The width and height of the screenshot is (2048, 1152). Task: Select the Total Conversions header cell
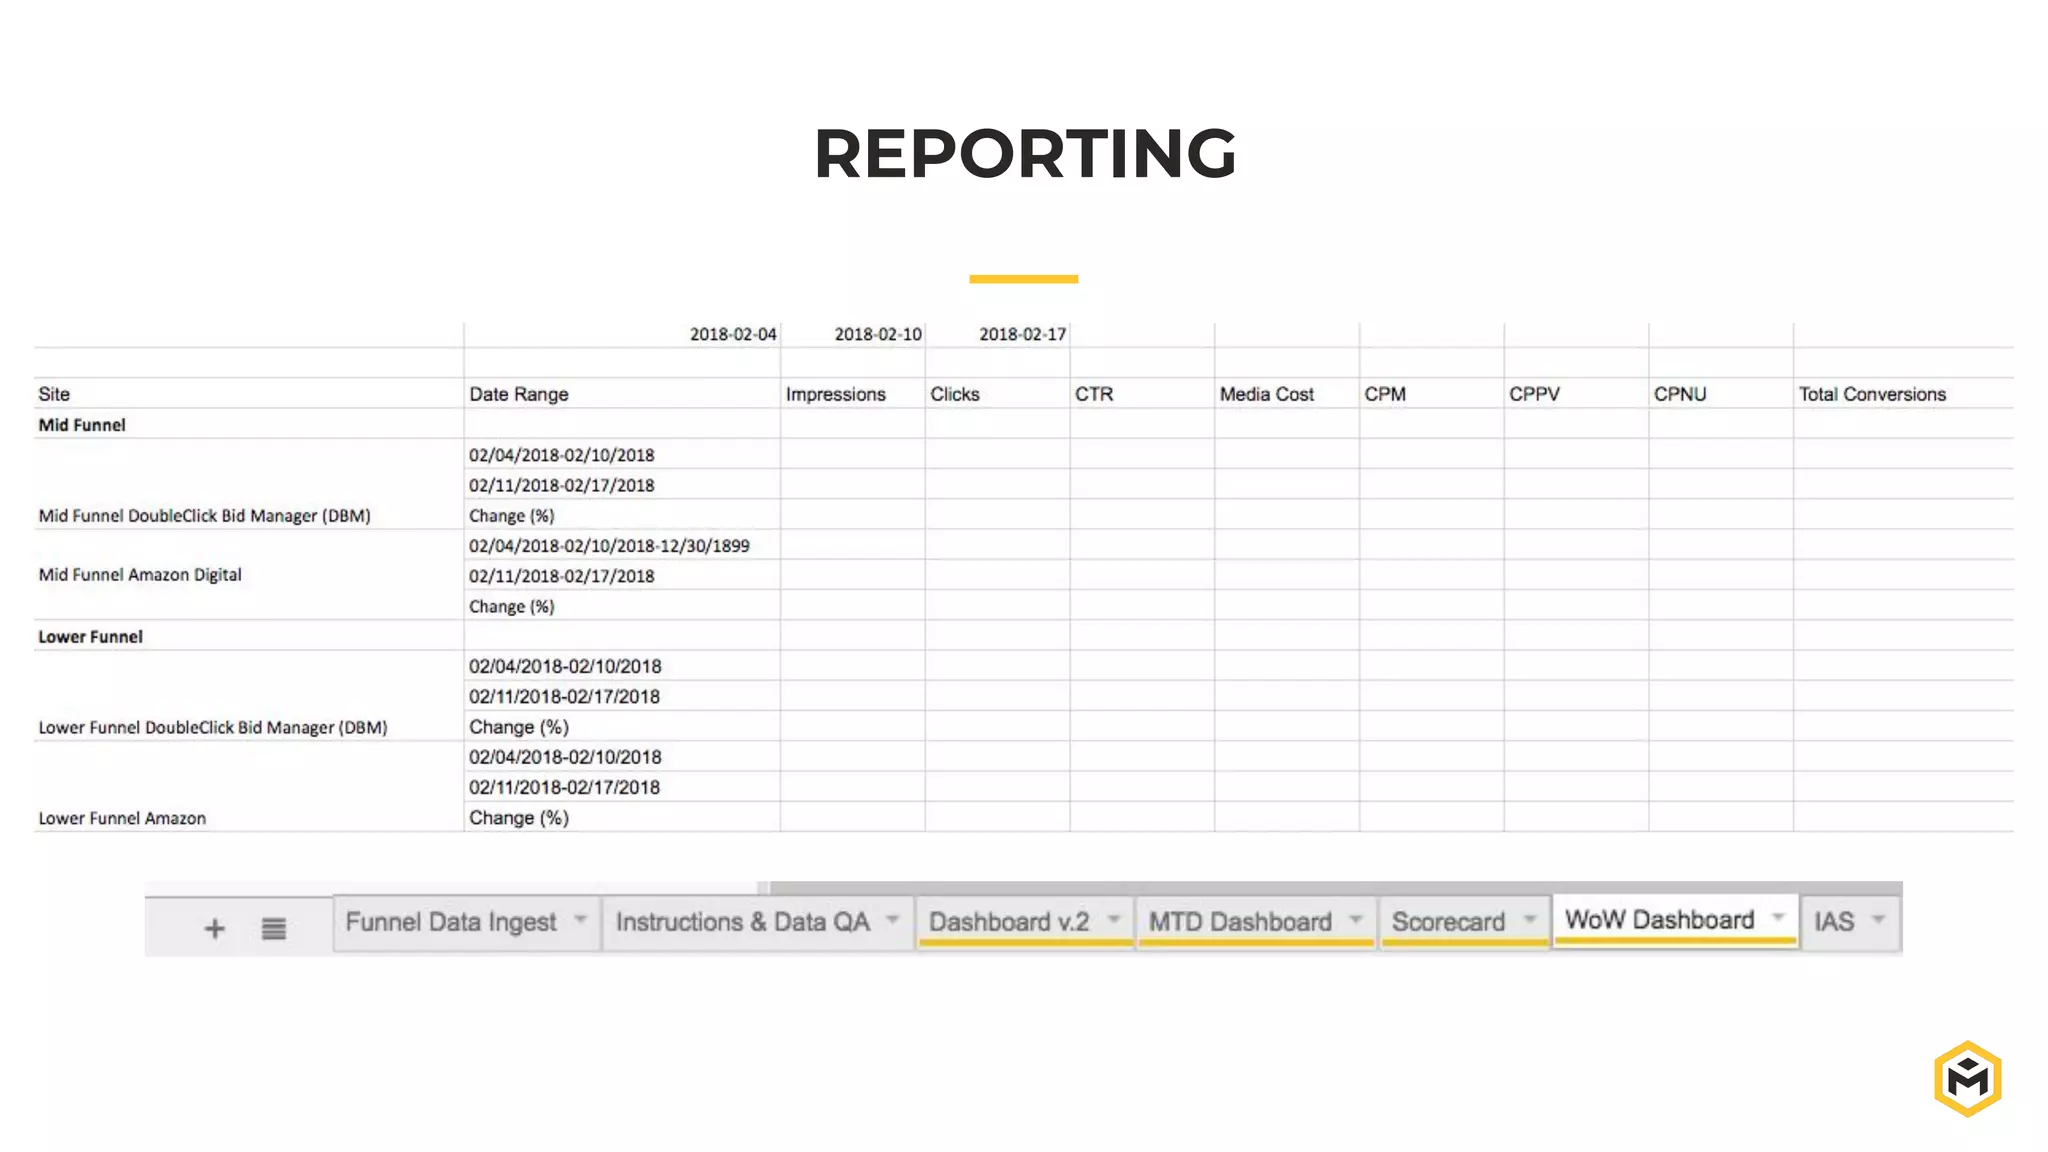1904,394
